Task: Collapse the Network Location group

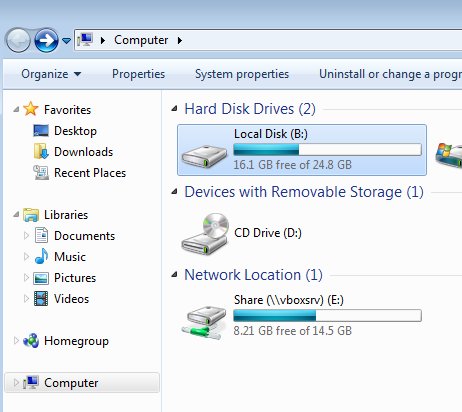Action: [174, 275]
